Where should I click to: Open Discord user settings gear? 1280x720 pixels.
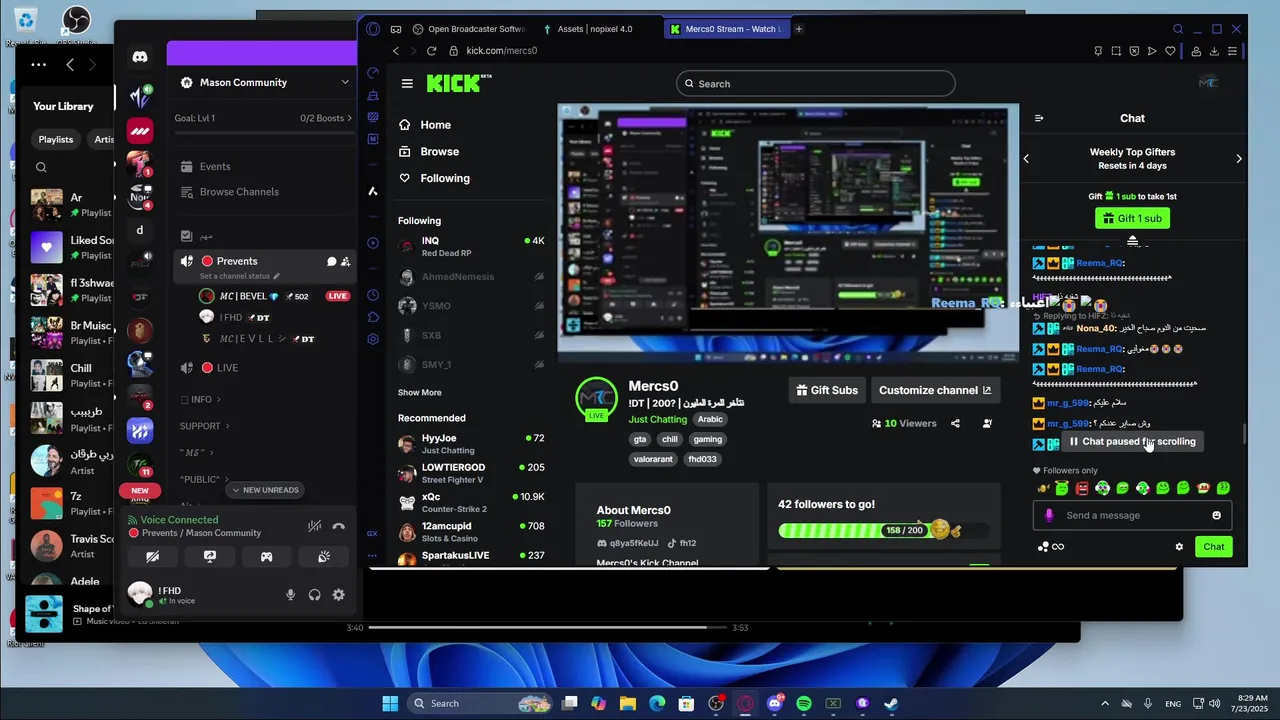pos(339,595)
